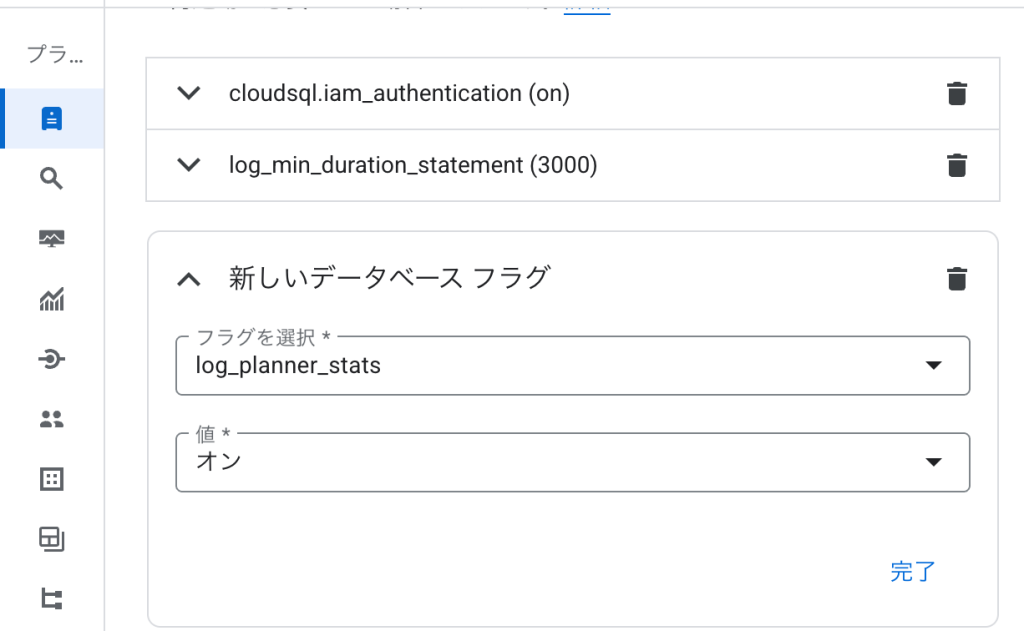The height and width of the screenshot is (631, 1024).
Task: Open the Replicas hierarchy sidebar icon
Action: tap(52, 599)
